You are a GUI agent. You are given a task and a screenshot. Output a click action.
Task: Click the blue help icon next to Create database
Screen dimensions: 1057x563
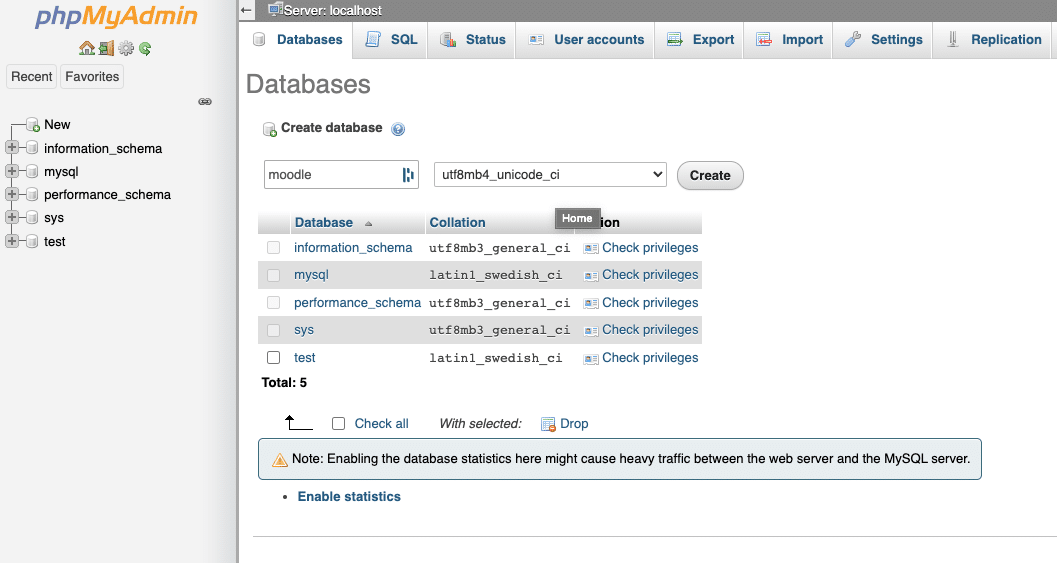pos(398,129)
